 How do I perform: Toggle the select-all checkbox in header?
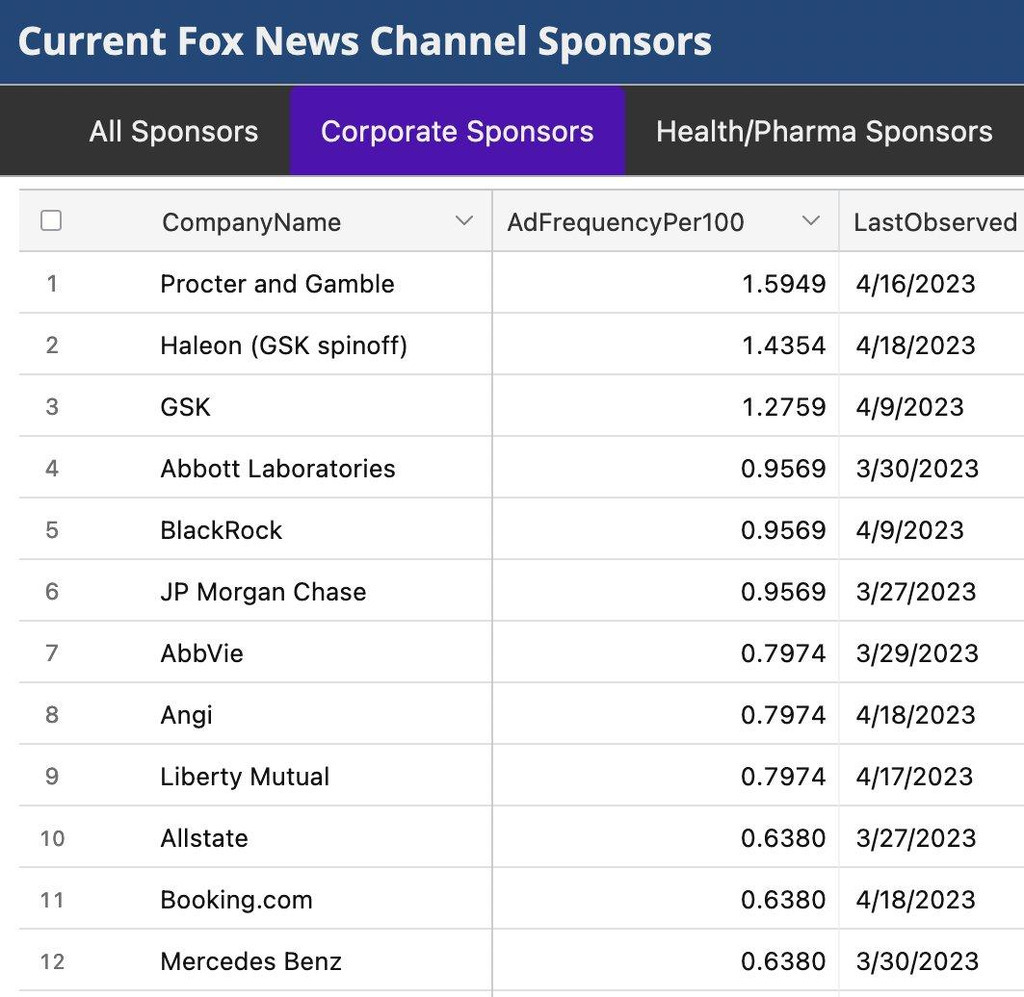(51, 221)
